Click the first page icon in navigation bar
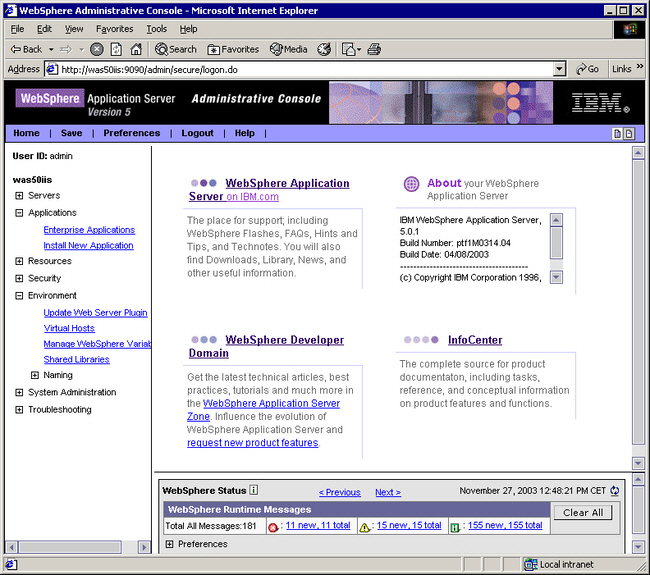The width and height of the screenshot is (650, 575). (x=617, y=133)
